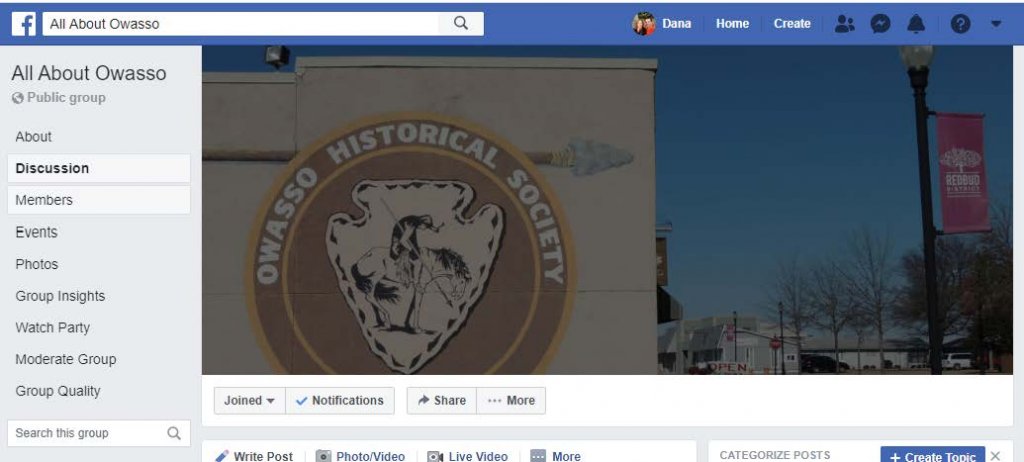Go to Home in the top bar
Screen dimensions: 1024x462
coord(732,24)
